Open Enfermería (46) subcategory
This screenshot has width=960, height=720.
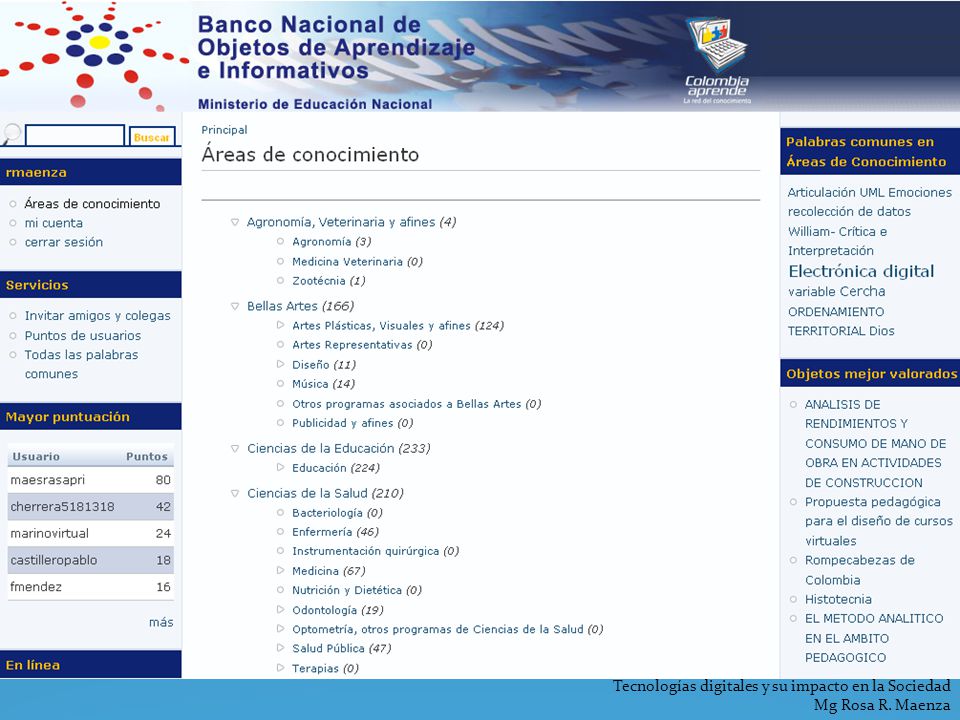[x=336, y=532]
